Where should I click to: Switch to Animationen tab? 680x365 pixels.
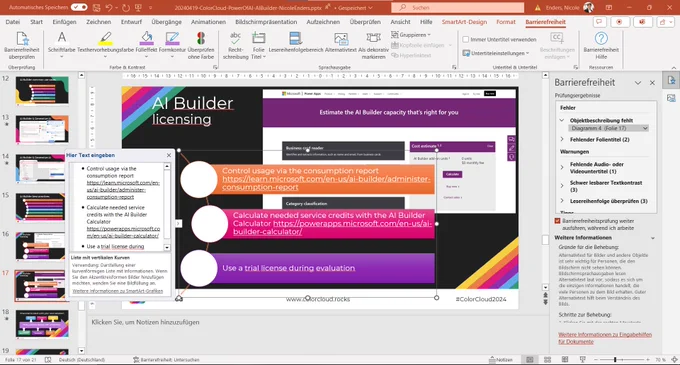pos(208,22)
